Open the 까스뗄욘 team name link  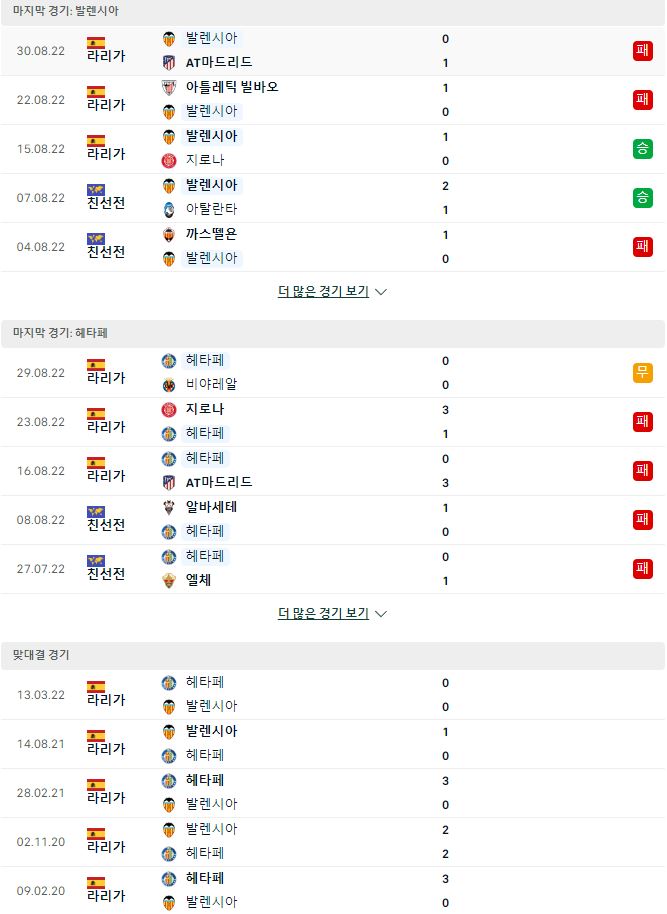[211, 234]
